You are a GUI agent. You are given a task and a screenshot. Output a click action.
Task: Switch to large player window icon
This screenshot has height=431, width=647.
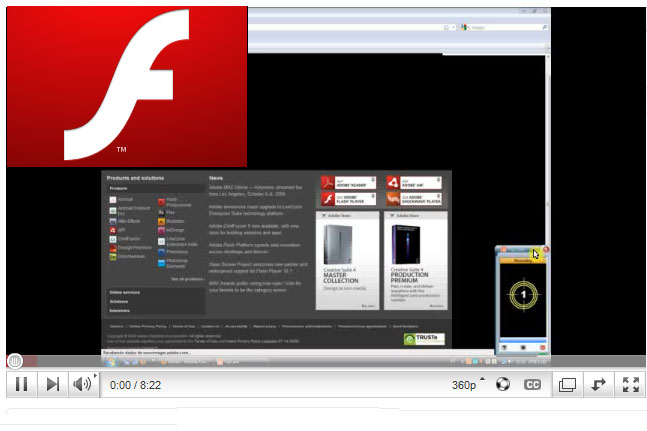[x=567, y=385]
